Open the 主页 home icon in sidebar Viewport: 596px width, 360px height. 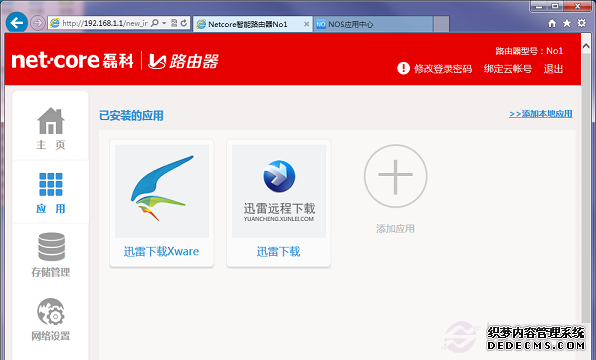point(51,121)
